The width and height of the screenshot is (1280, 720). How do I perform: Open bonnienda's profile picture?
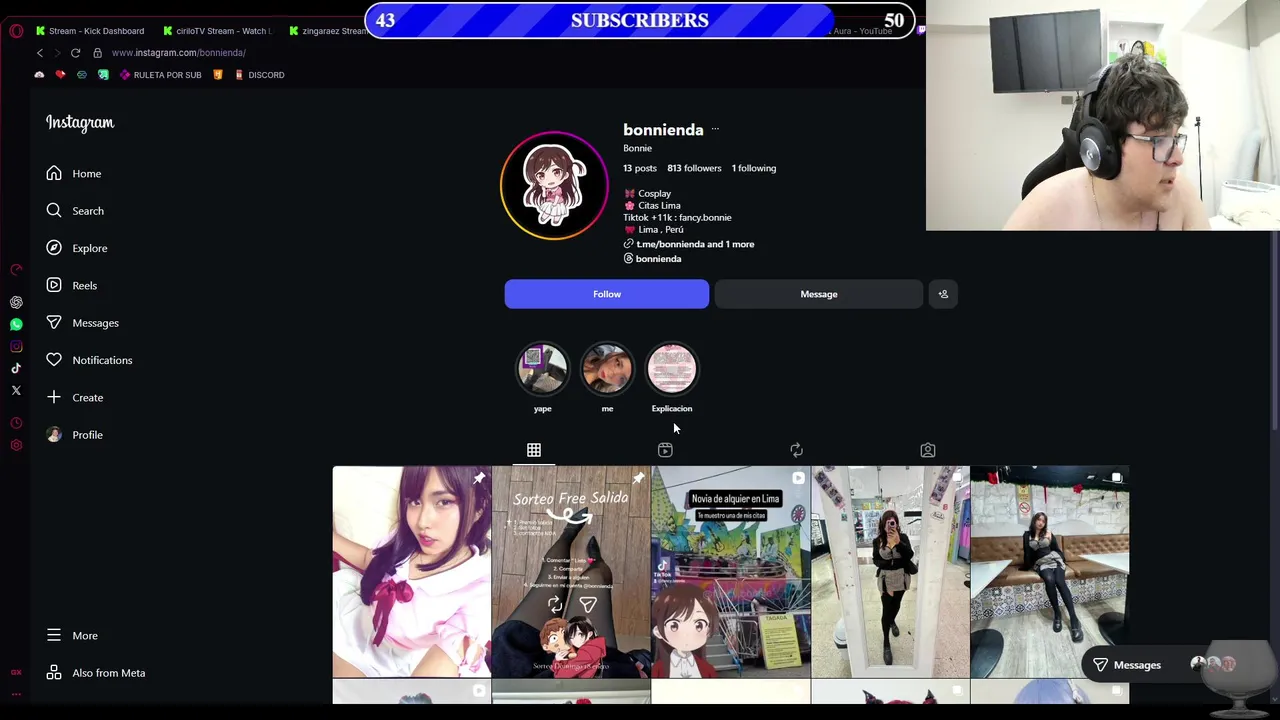click(x=554, y=186)
